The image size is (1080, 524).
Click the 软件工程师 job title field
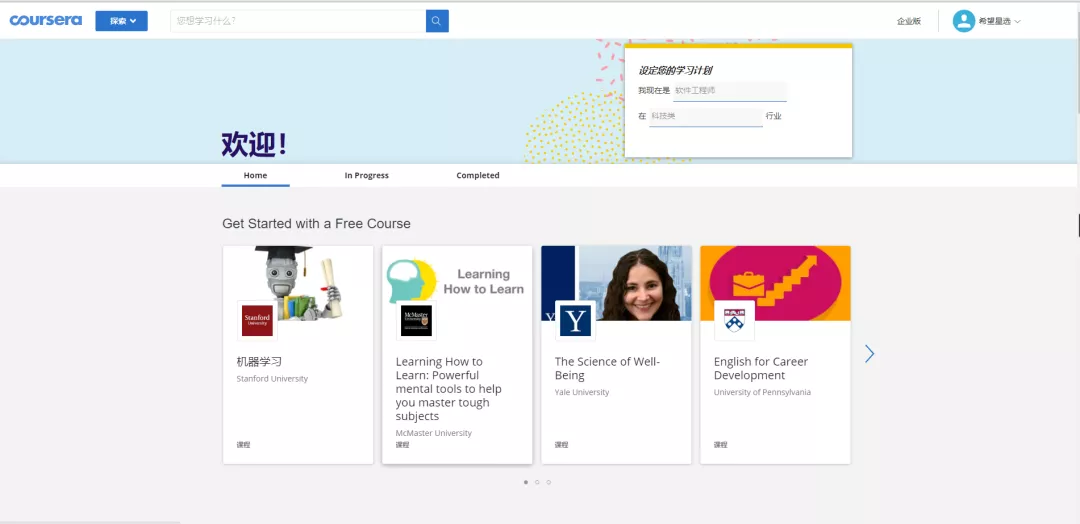pyautogui.click(x=729, y=91)
